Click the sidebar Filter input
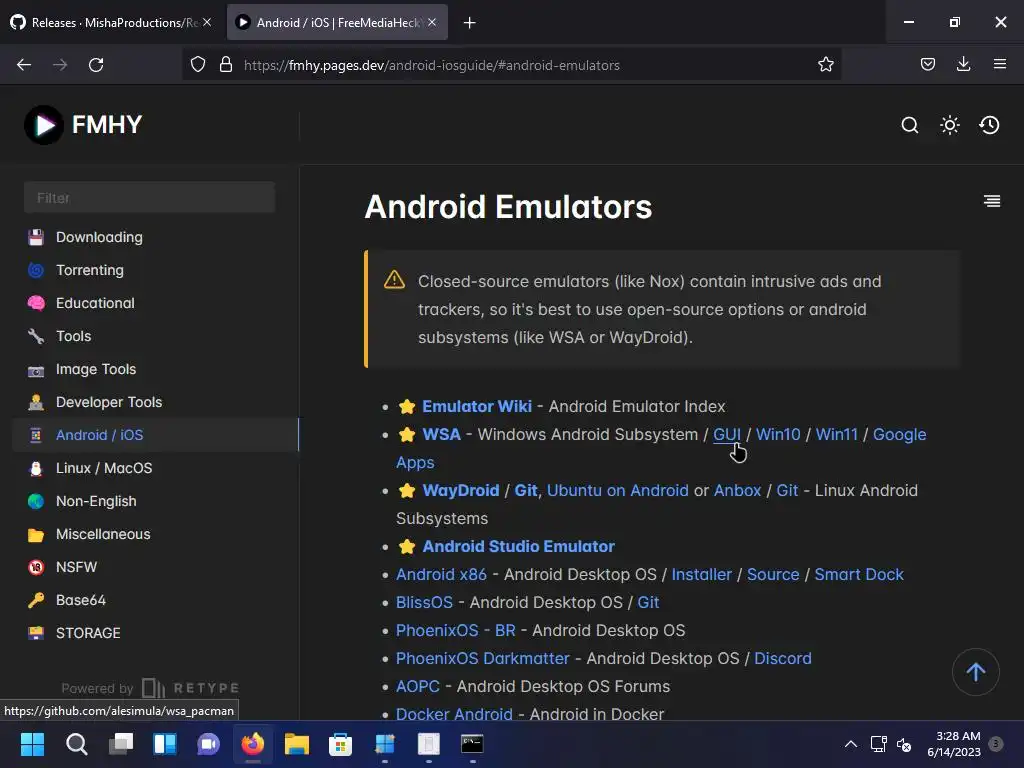This screenshot has width=1024, height=768. [x=150, y=197]
